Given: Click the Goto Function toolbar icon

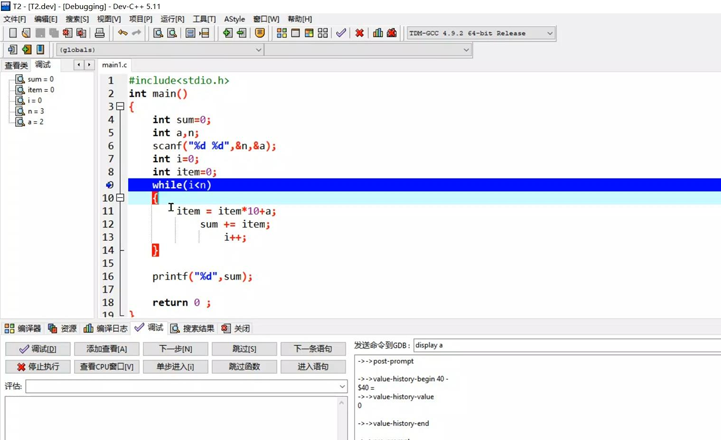Looking at the screenshot, I should pos(190,33).
